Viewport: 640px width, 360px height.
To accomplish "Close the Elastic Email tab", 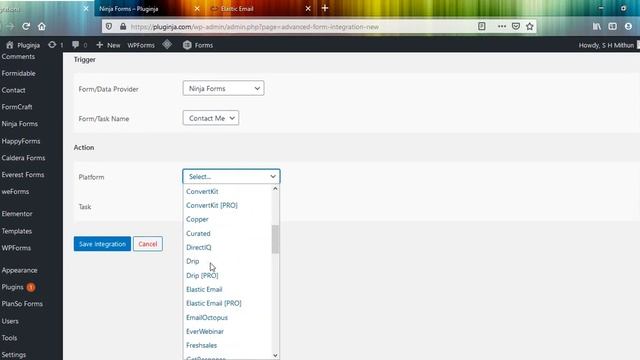I will 308,9.
